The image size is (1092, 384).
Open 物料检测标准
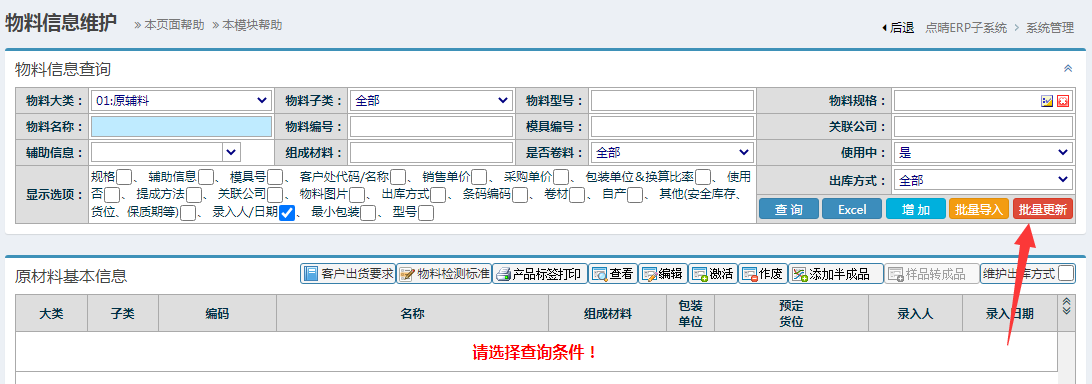pyautogui.click(x=444, y=274)
